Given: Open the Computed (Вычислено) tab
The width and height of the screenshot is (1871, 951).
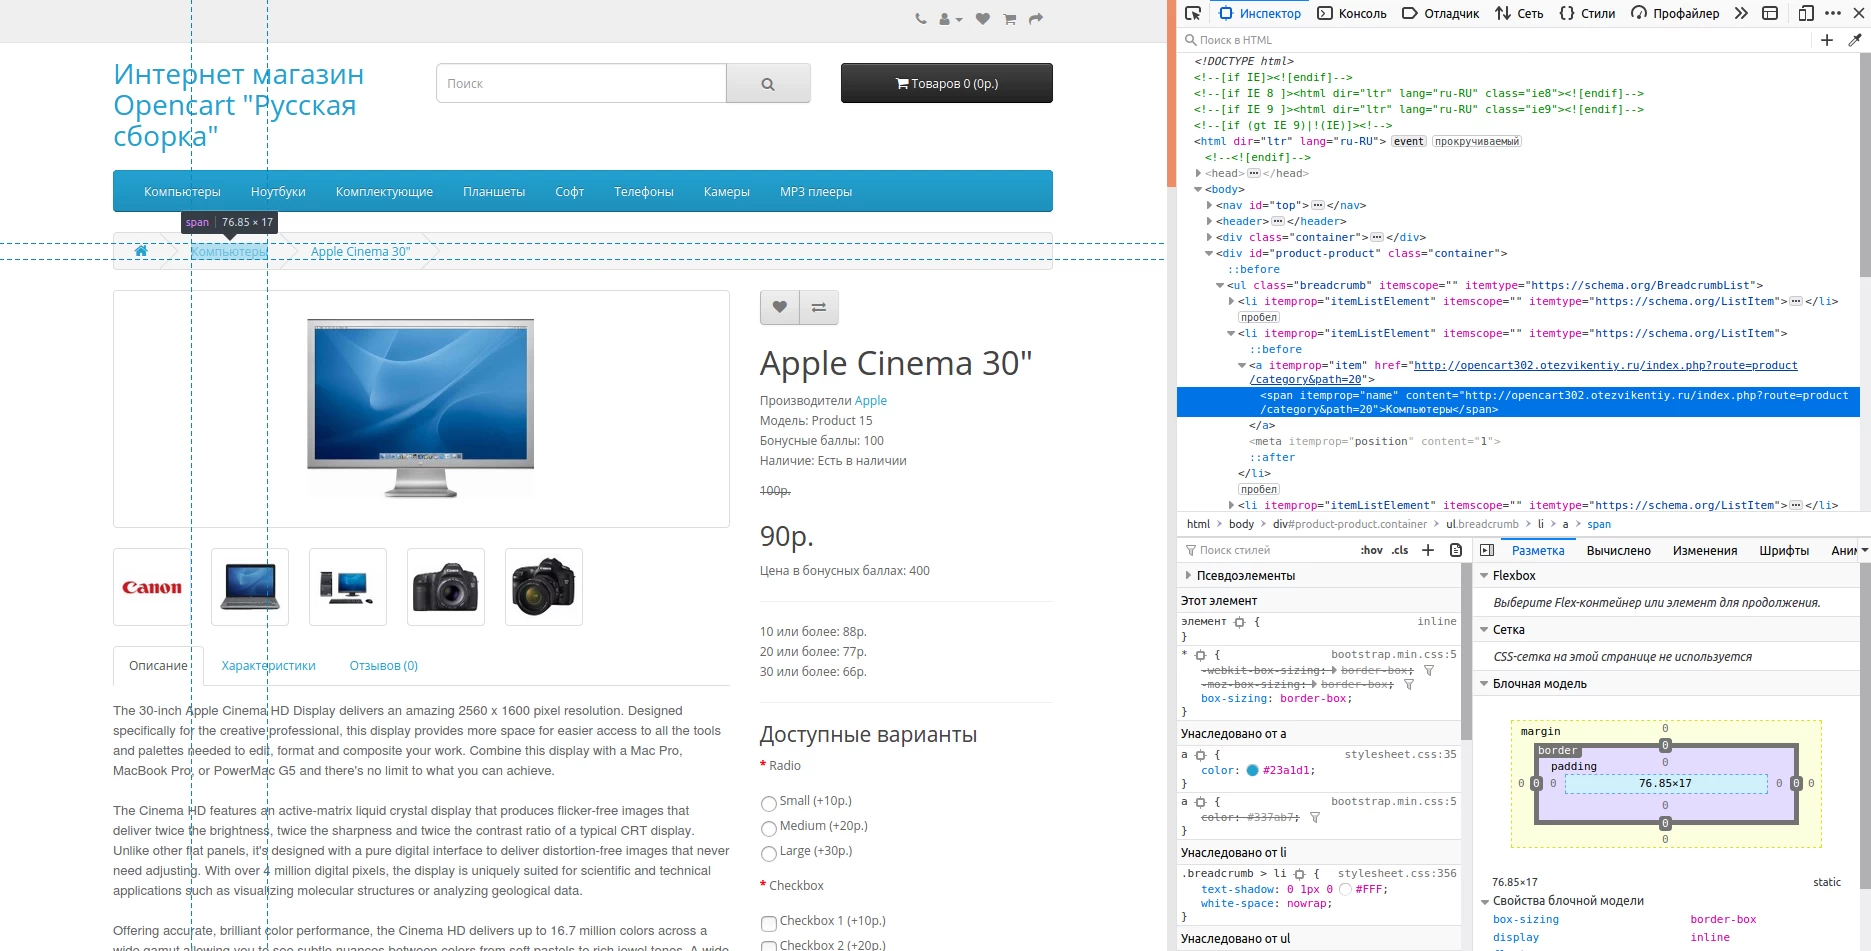Looking at the screenshot, I should 1618,551.
